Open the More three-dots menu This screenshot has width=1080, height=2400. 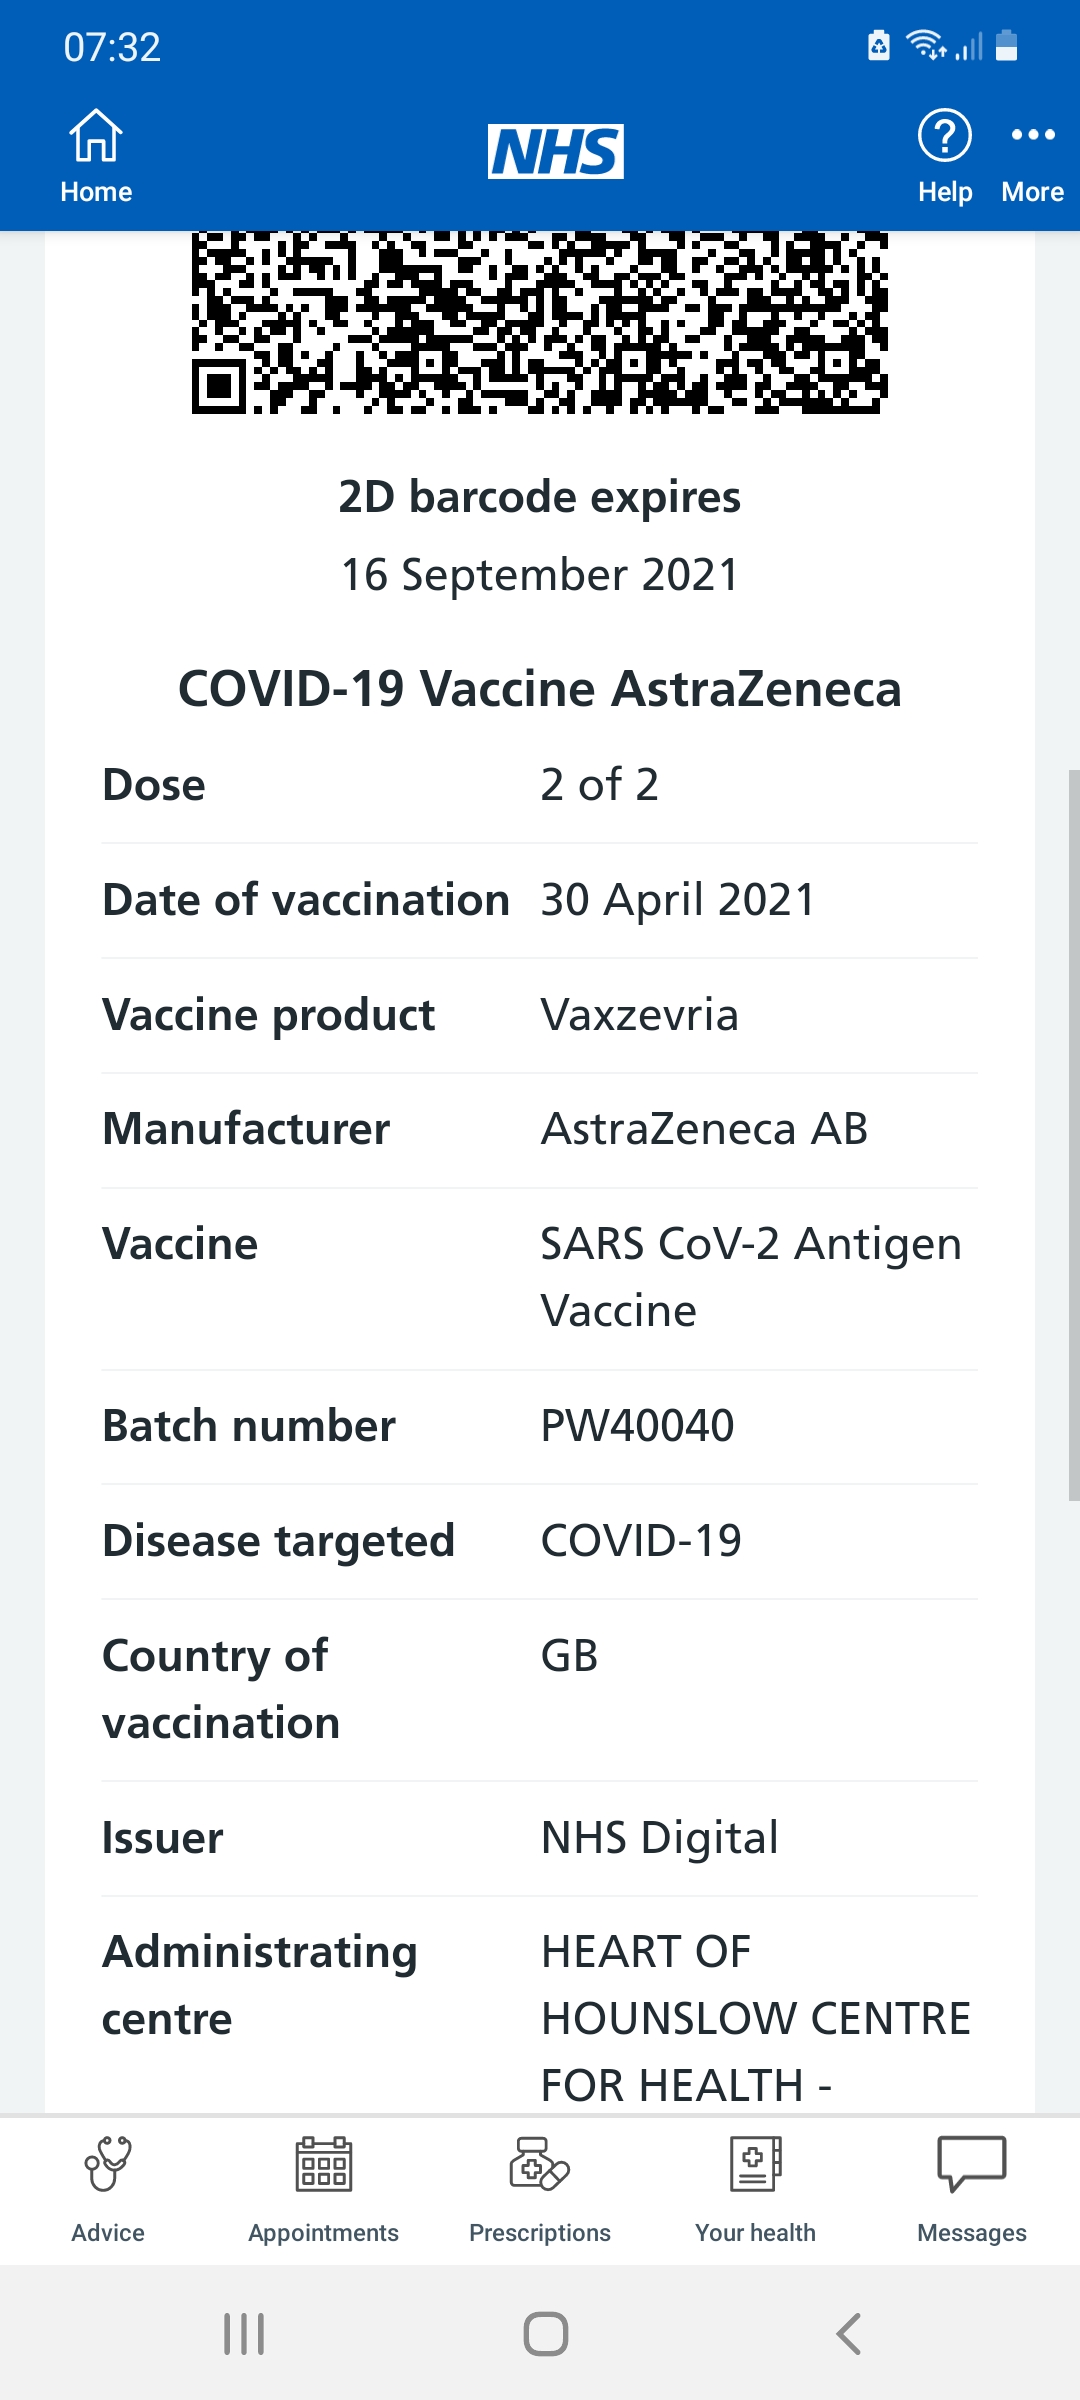coord(1032,136)
